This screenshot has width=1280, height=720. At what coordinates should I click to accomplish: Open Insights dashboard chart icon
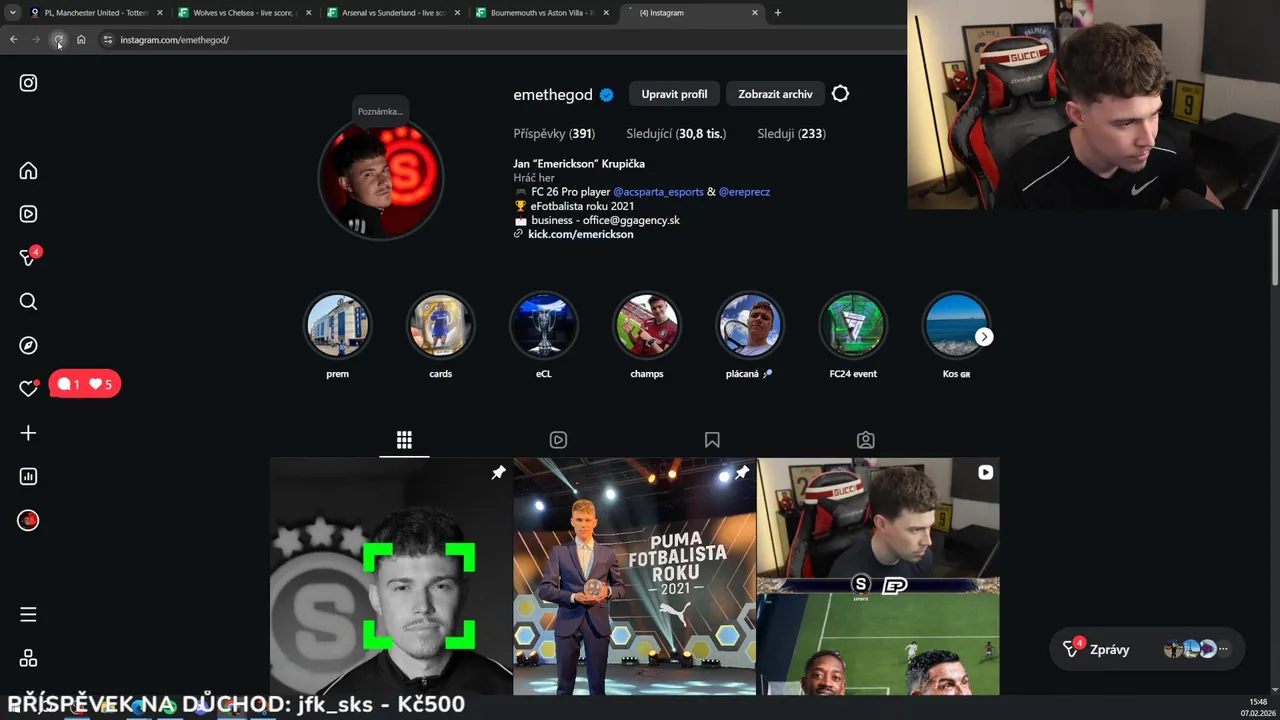tap(29, 477)
